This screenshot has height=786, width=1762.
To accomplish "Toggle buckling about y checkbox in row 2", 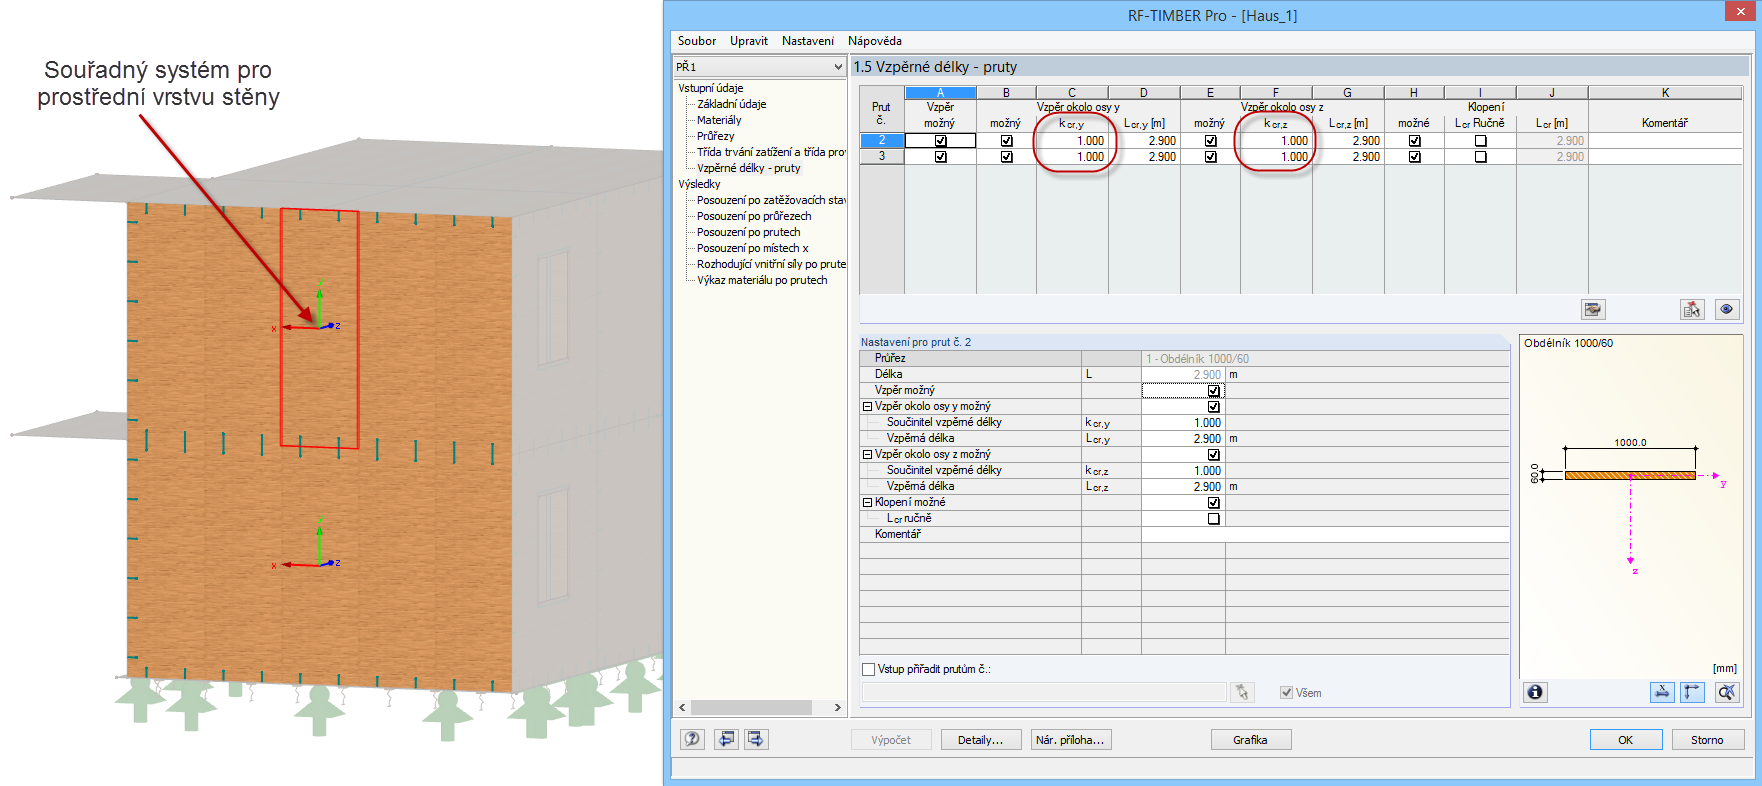I will point(1006,141).
